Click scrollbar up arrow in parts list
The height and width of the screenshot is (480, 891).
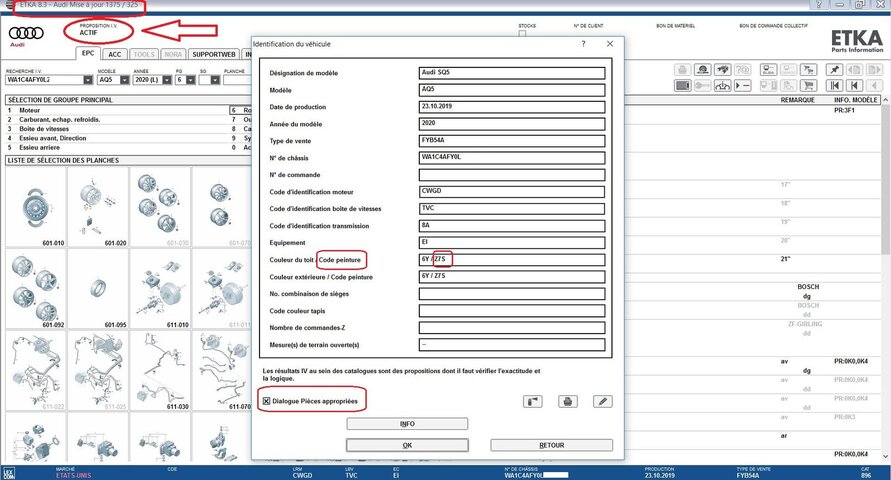click(885, 99)
